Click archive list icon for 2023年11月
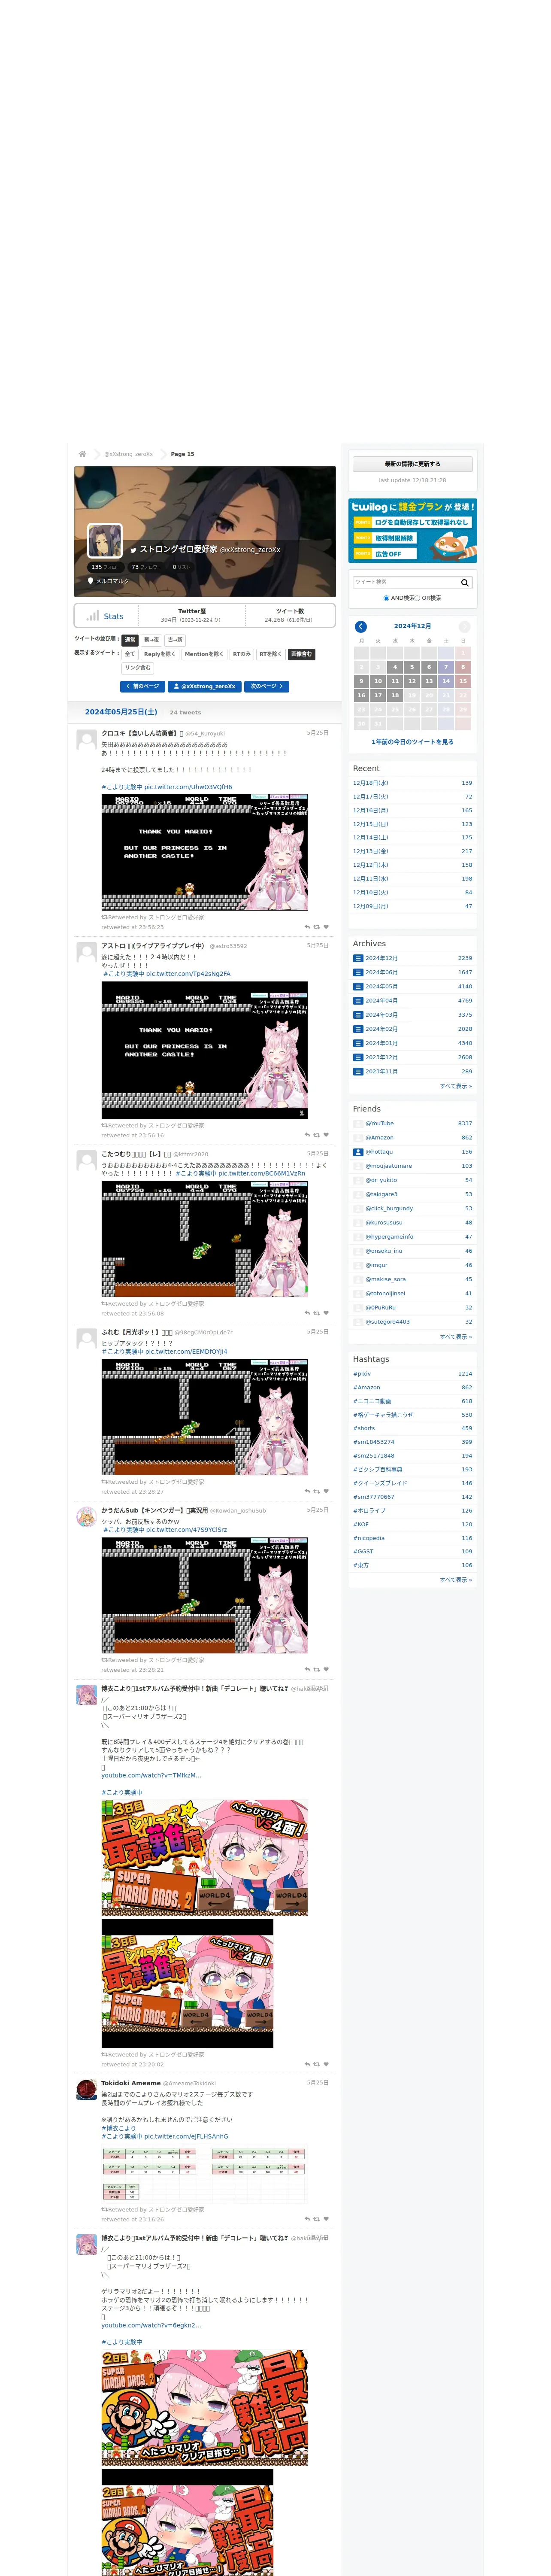 click(x=358, y=1071)
